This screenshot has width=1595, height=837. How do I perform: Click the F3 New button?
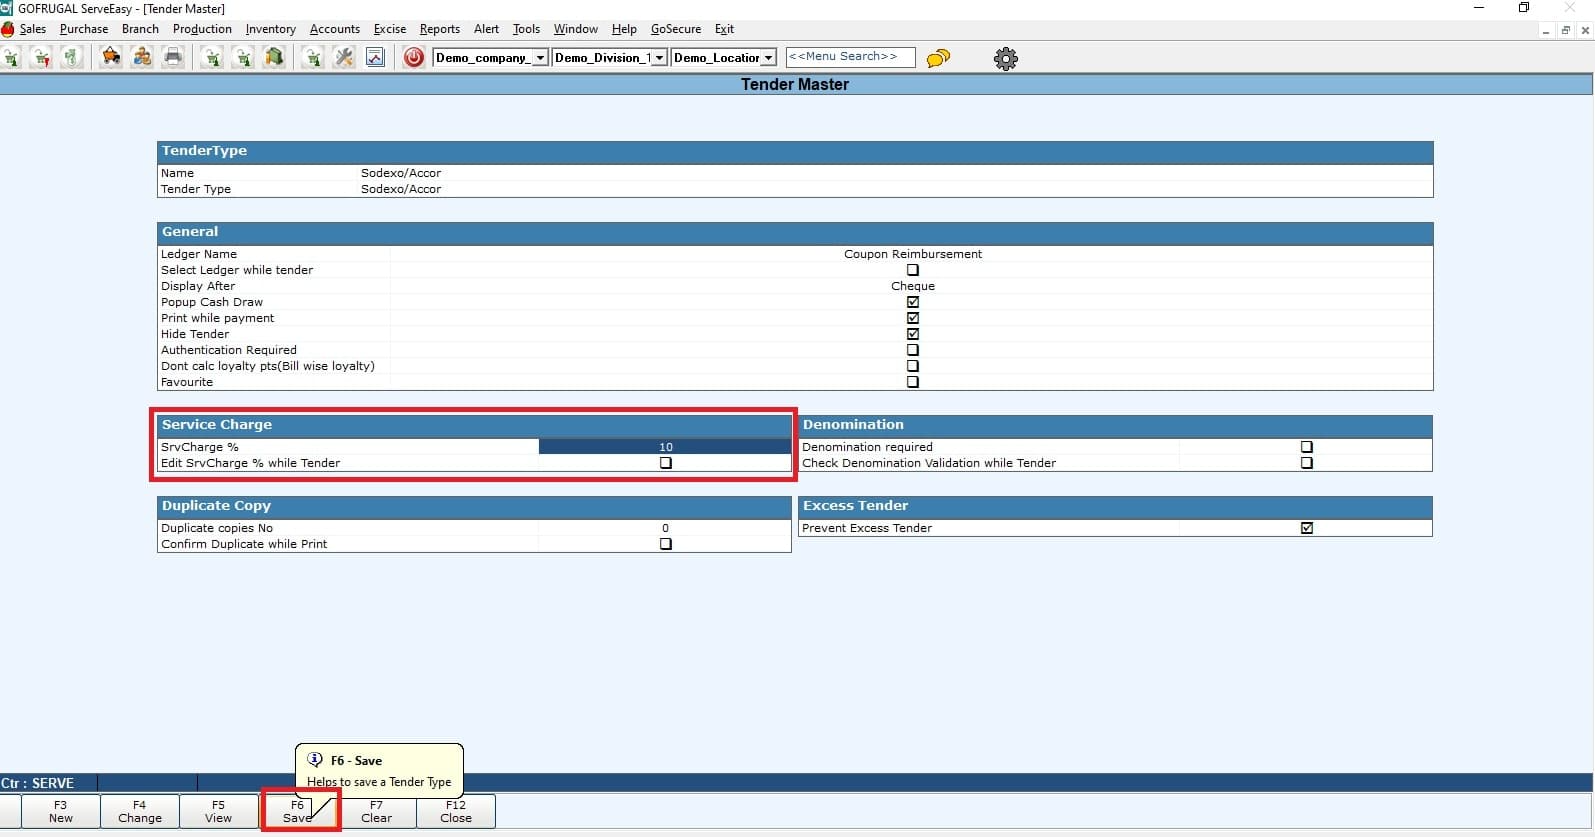pyautogui.click(x=61, y=811)
